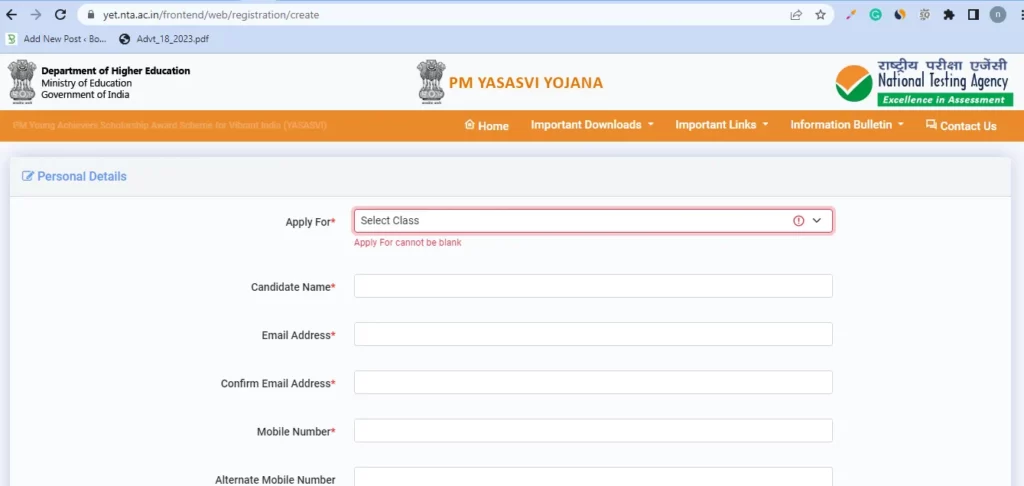Image resolution: width=1024 pixels, height=486 pixels.
Task: Click the browser forward arrow
Action: [x=35, y=14]
